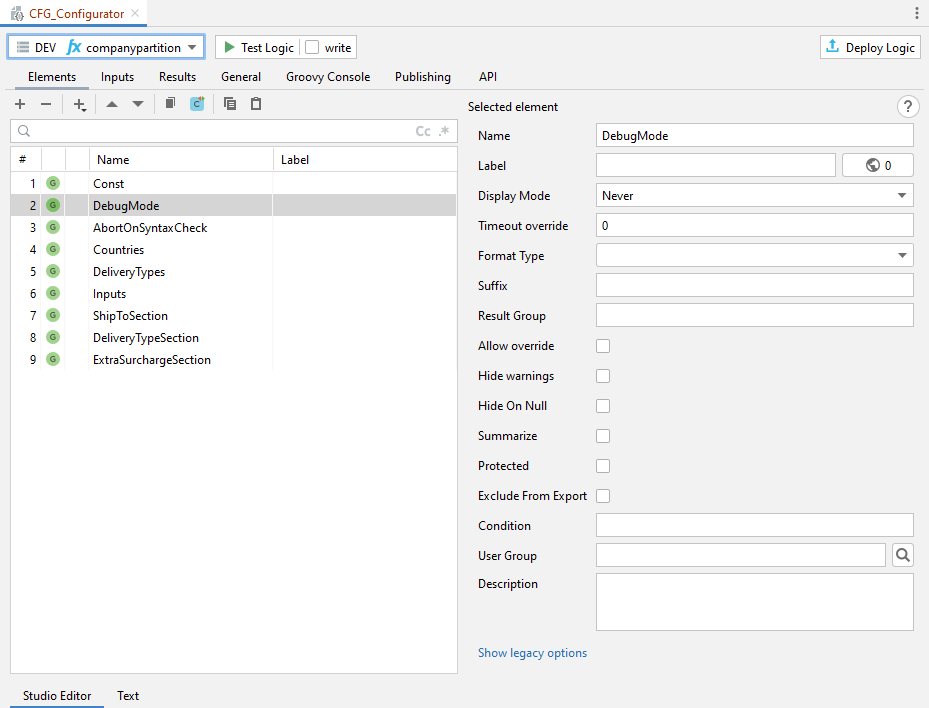Check the Hide On Null checkbox

click(603, 406)
